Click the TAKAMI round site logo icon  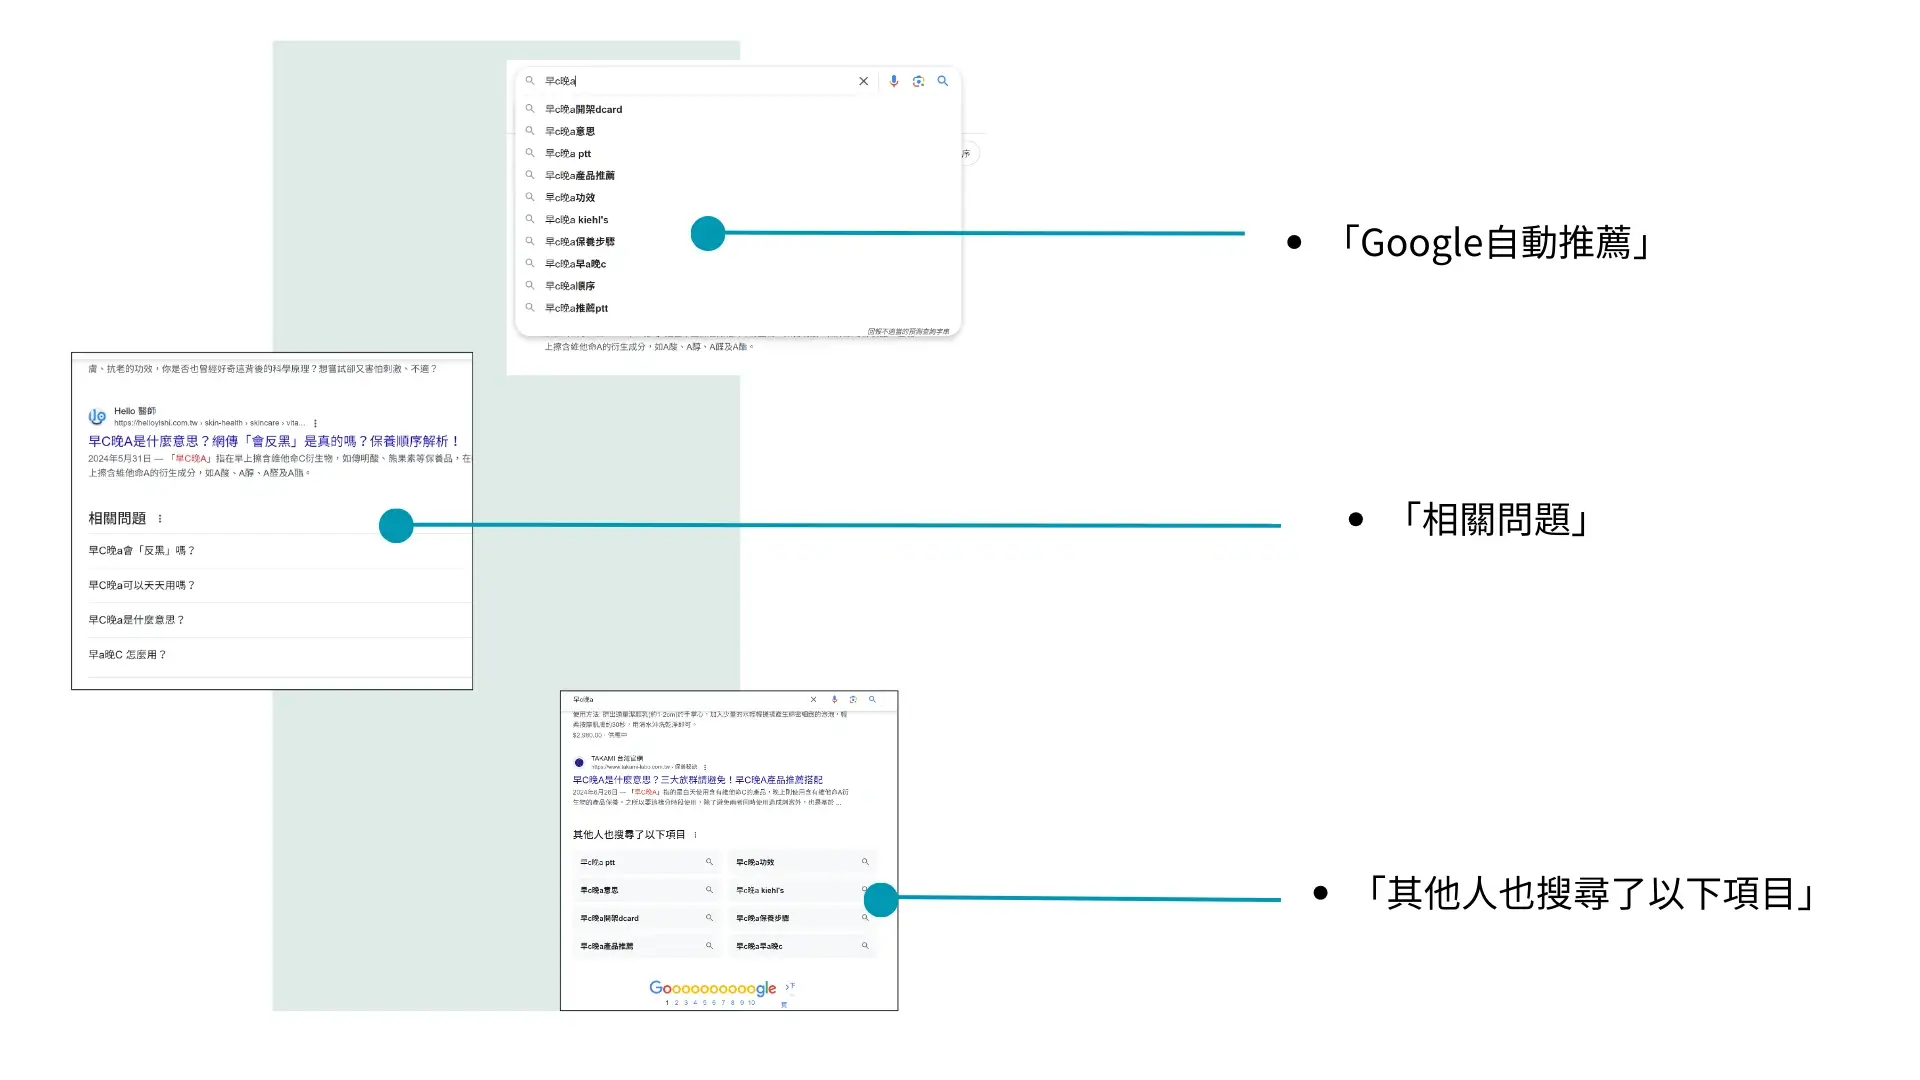pyautogui.click(x=579, y=763)
